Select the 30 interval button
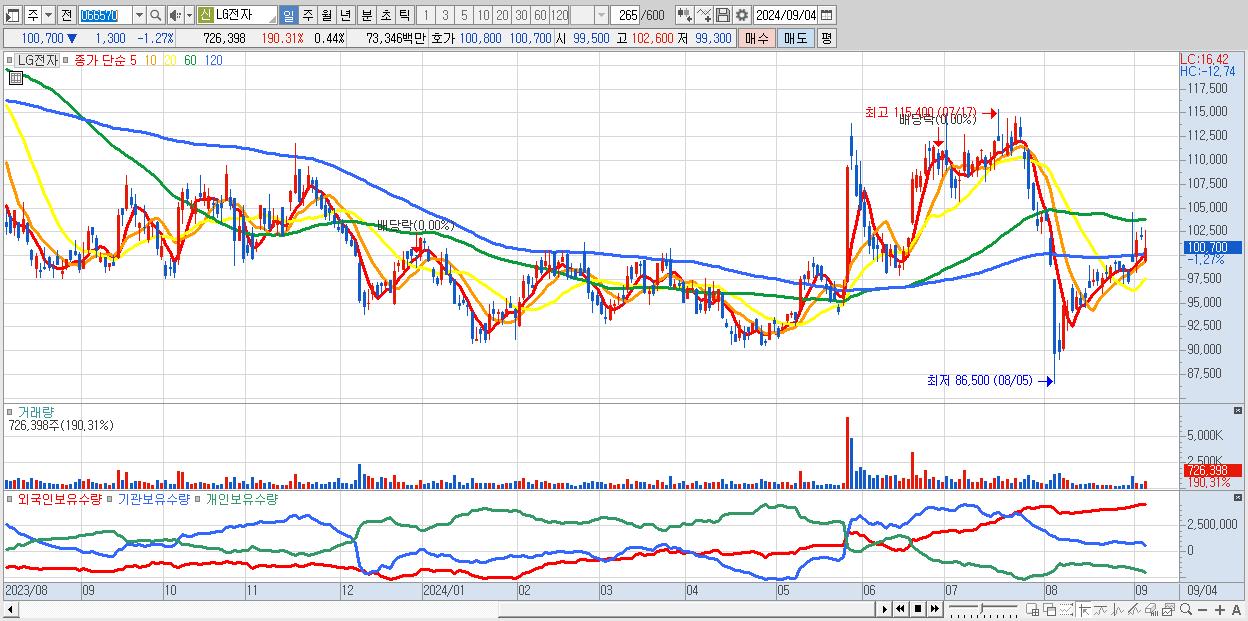 click(x=521, y=15)
